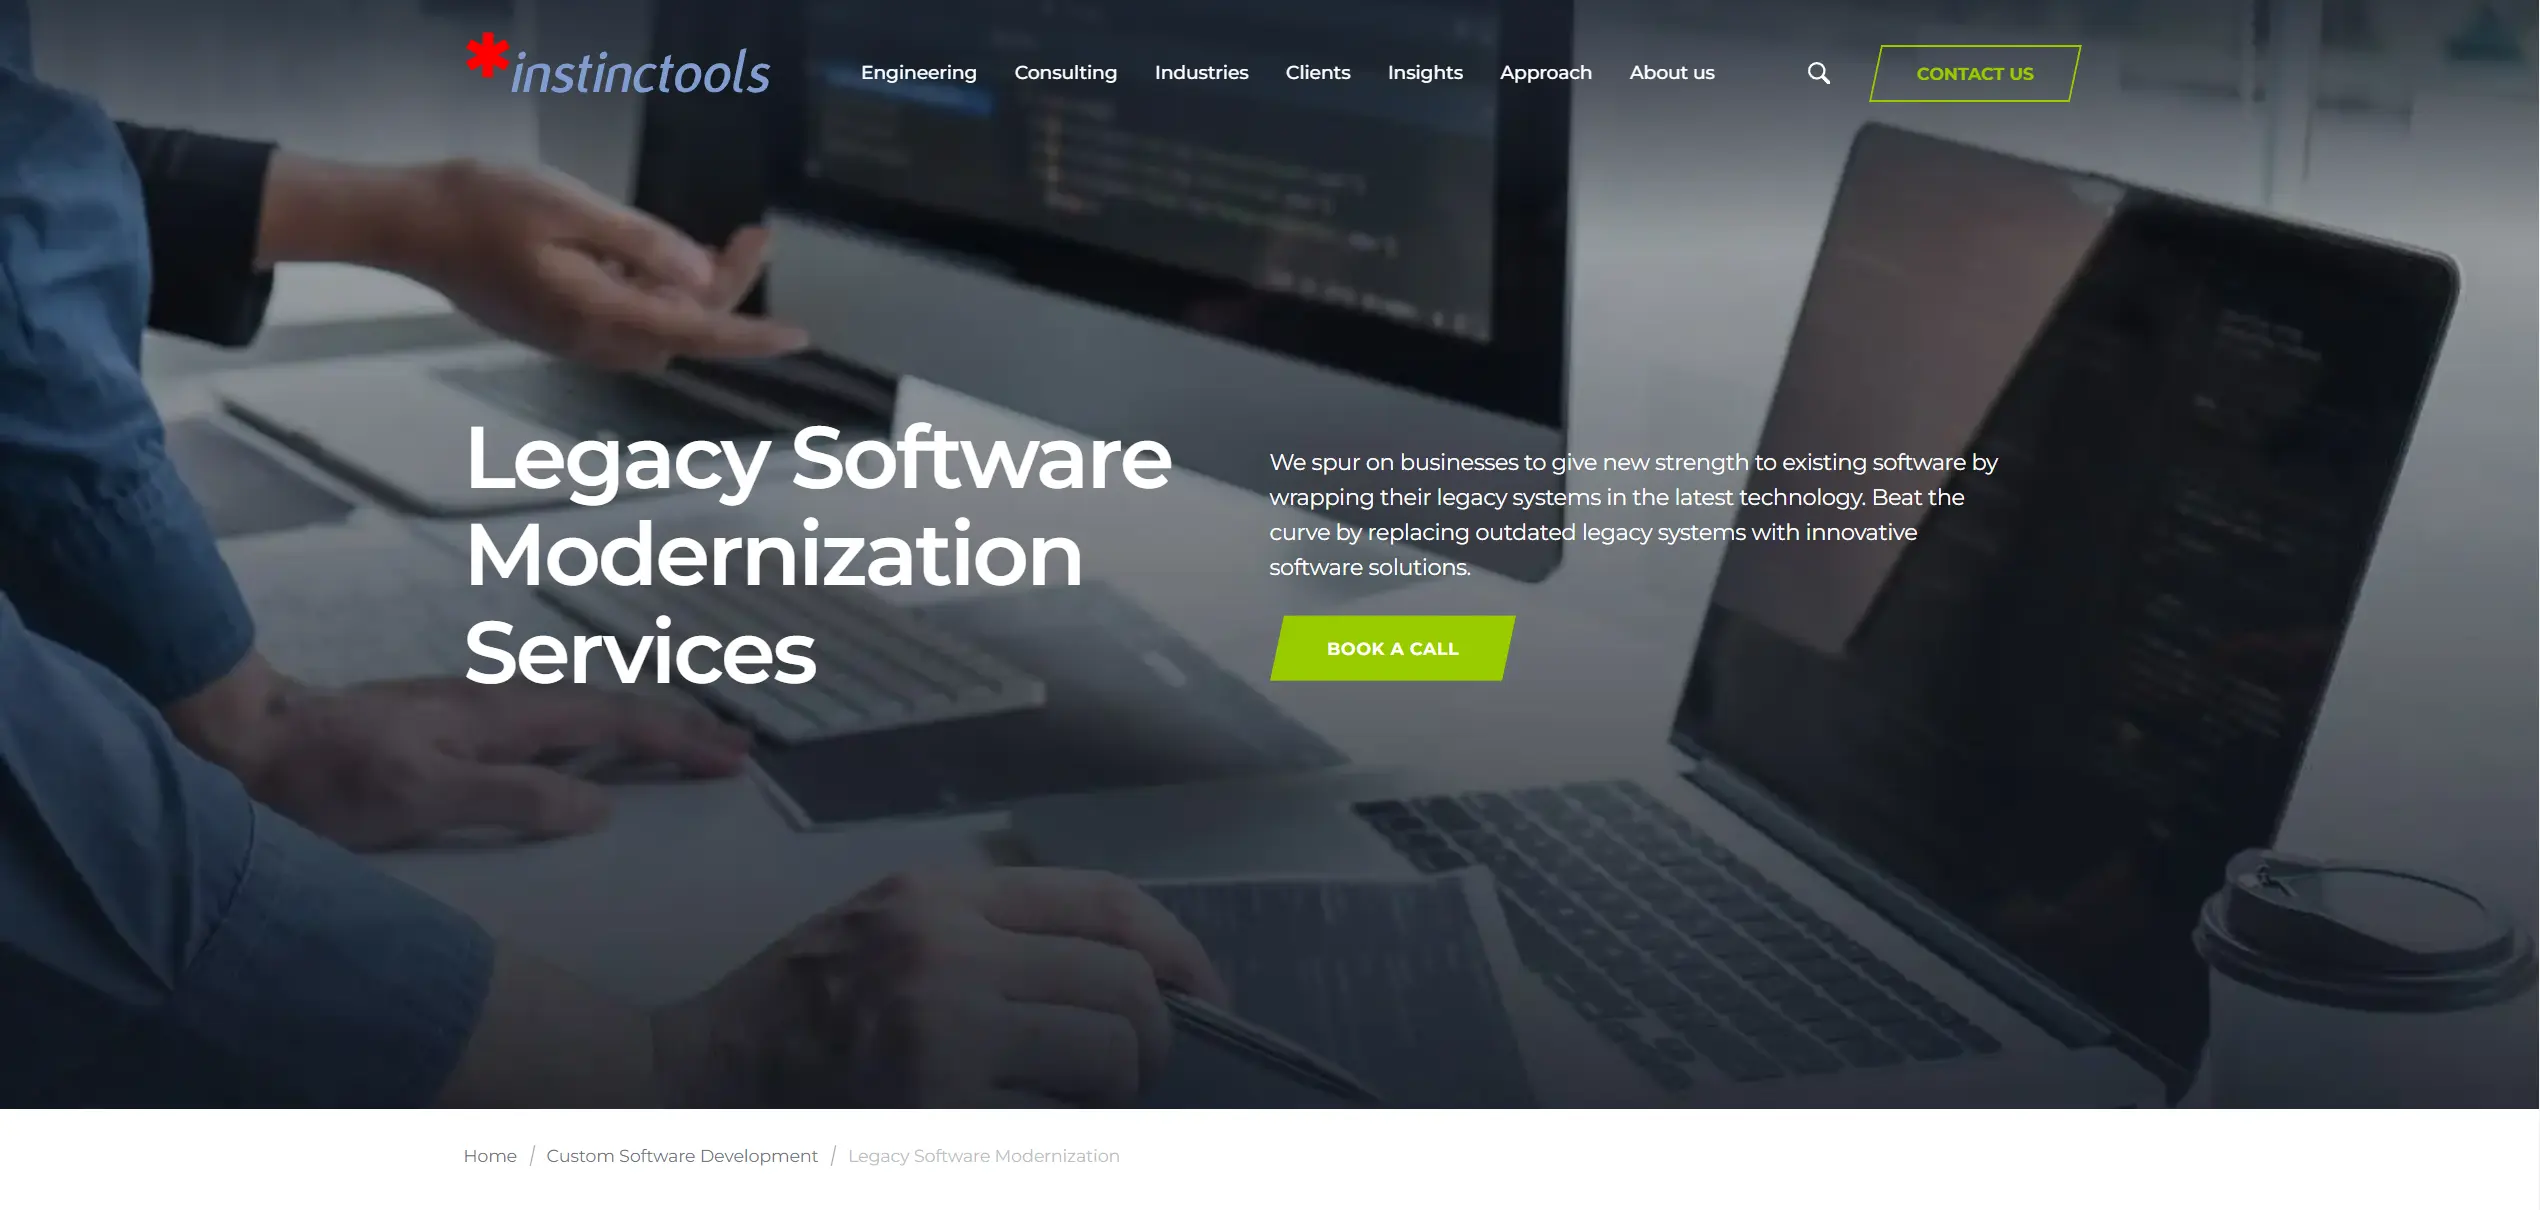
Task: Click the Legacy Software Modernization breadcrumb item
Action: 983,1155
